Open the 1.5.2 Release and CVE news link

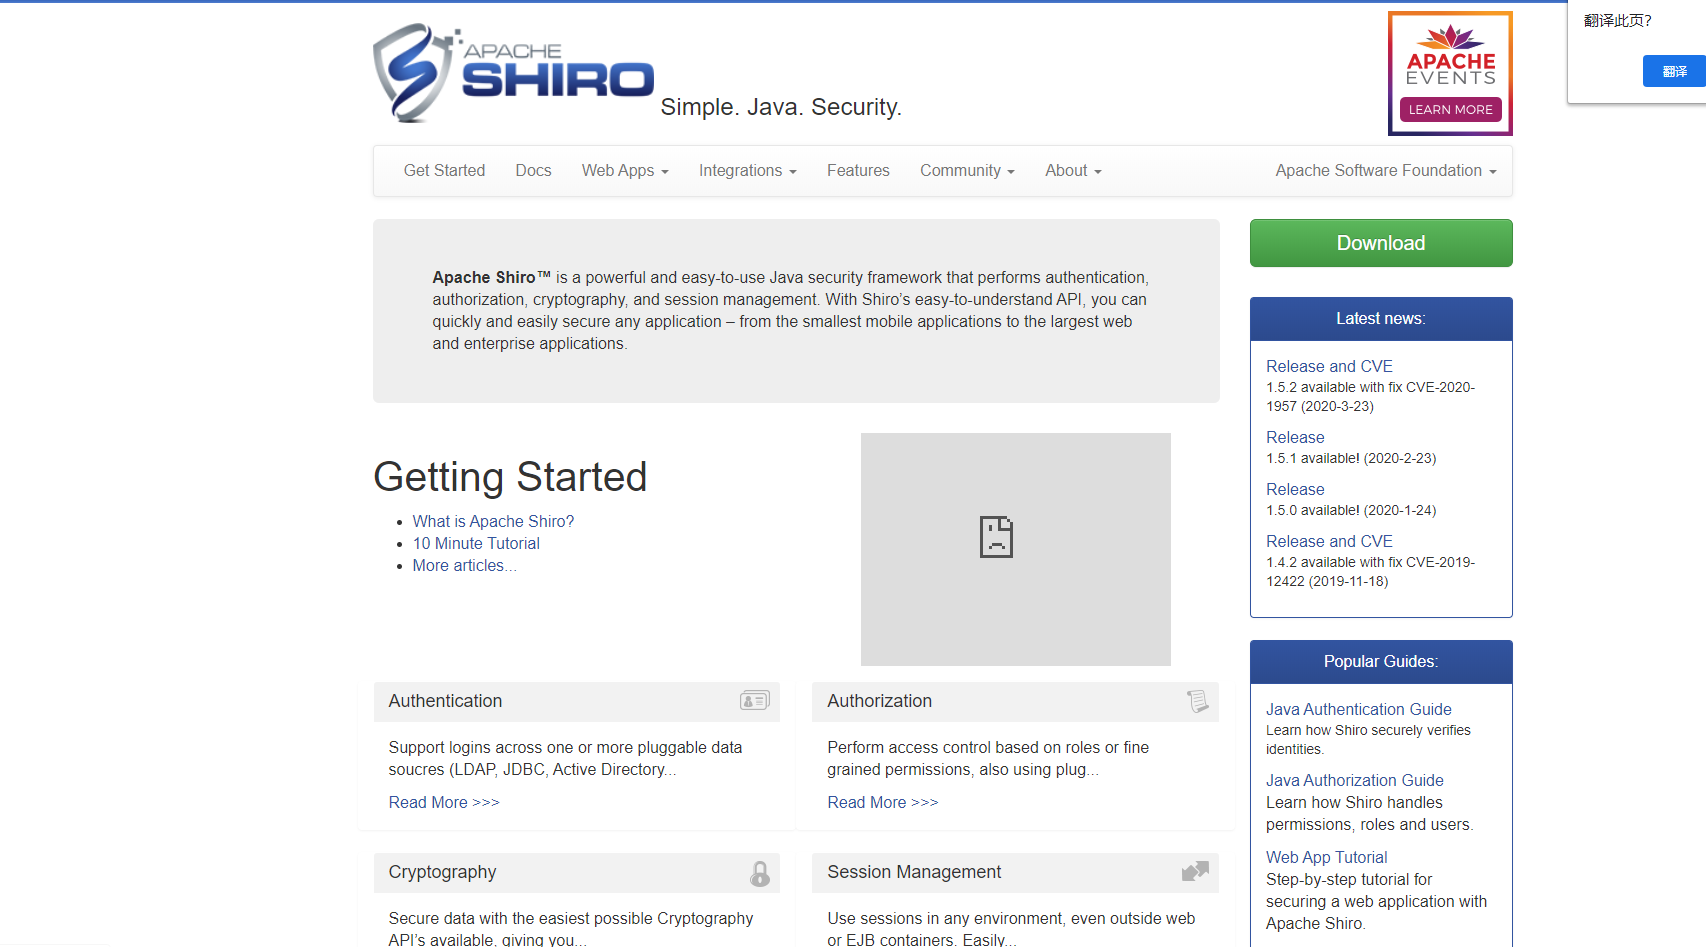tap(1329, 366)
